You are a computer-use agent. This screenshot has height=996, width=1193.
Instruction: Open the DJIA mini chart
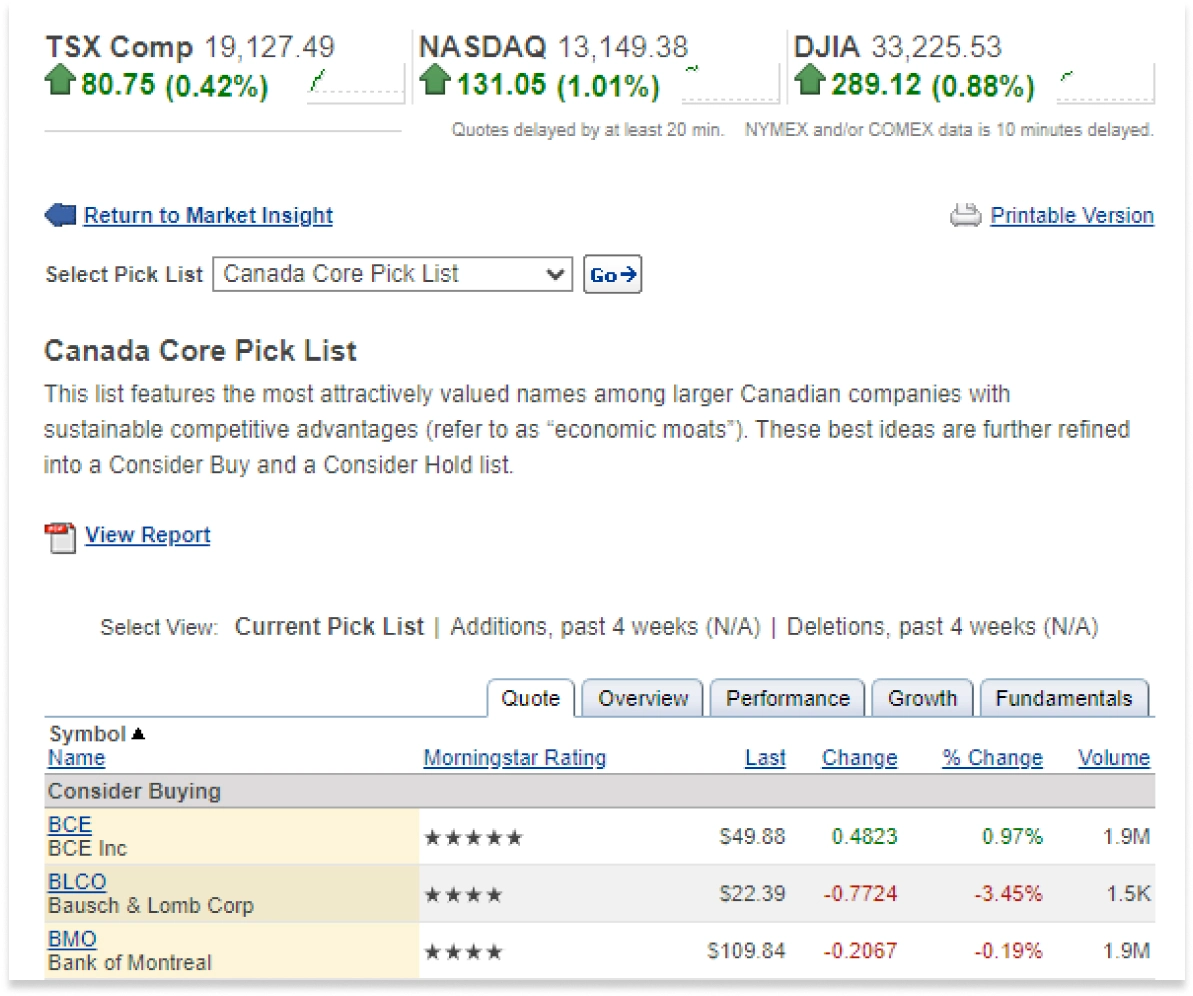tap(1106, 82)
